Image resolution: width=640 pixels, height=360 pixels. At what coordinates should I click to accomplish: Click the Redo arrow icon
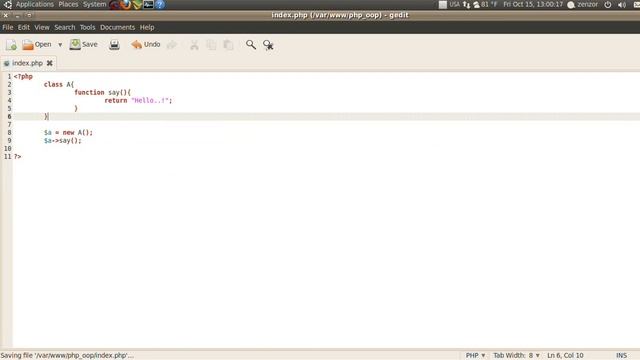172,44
